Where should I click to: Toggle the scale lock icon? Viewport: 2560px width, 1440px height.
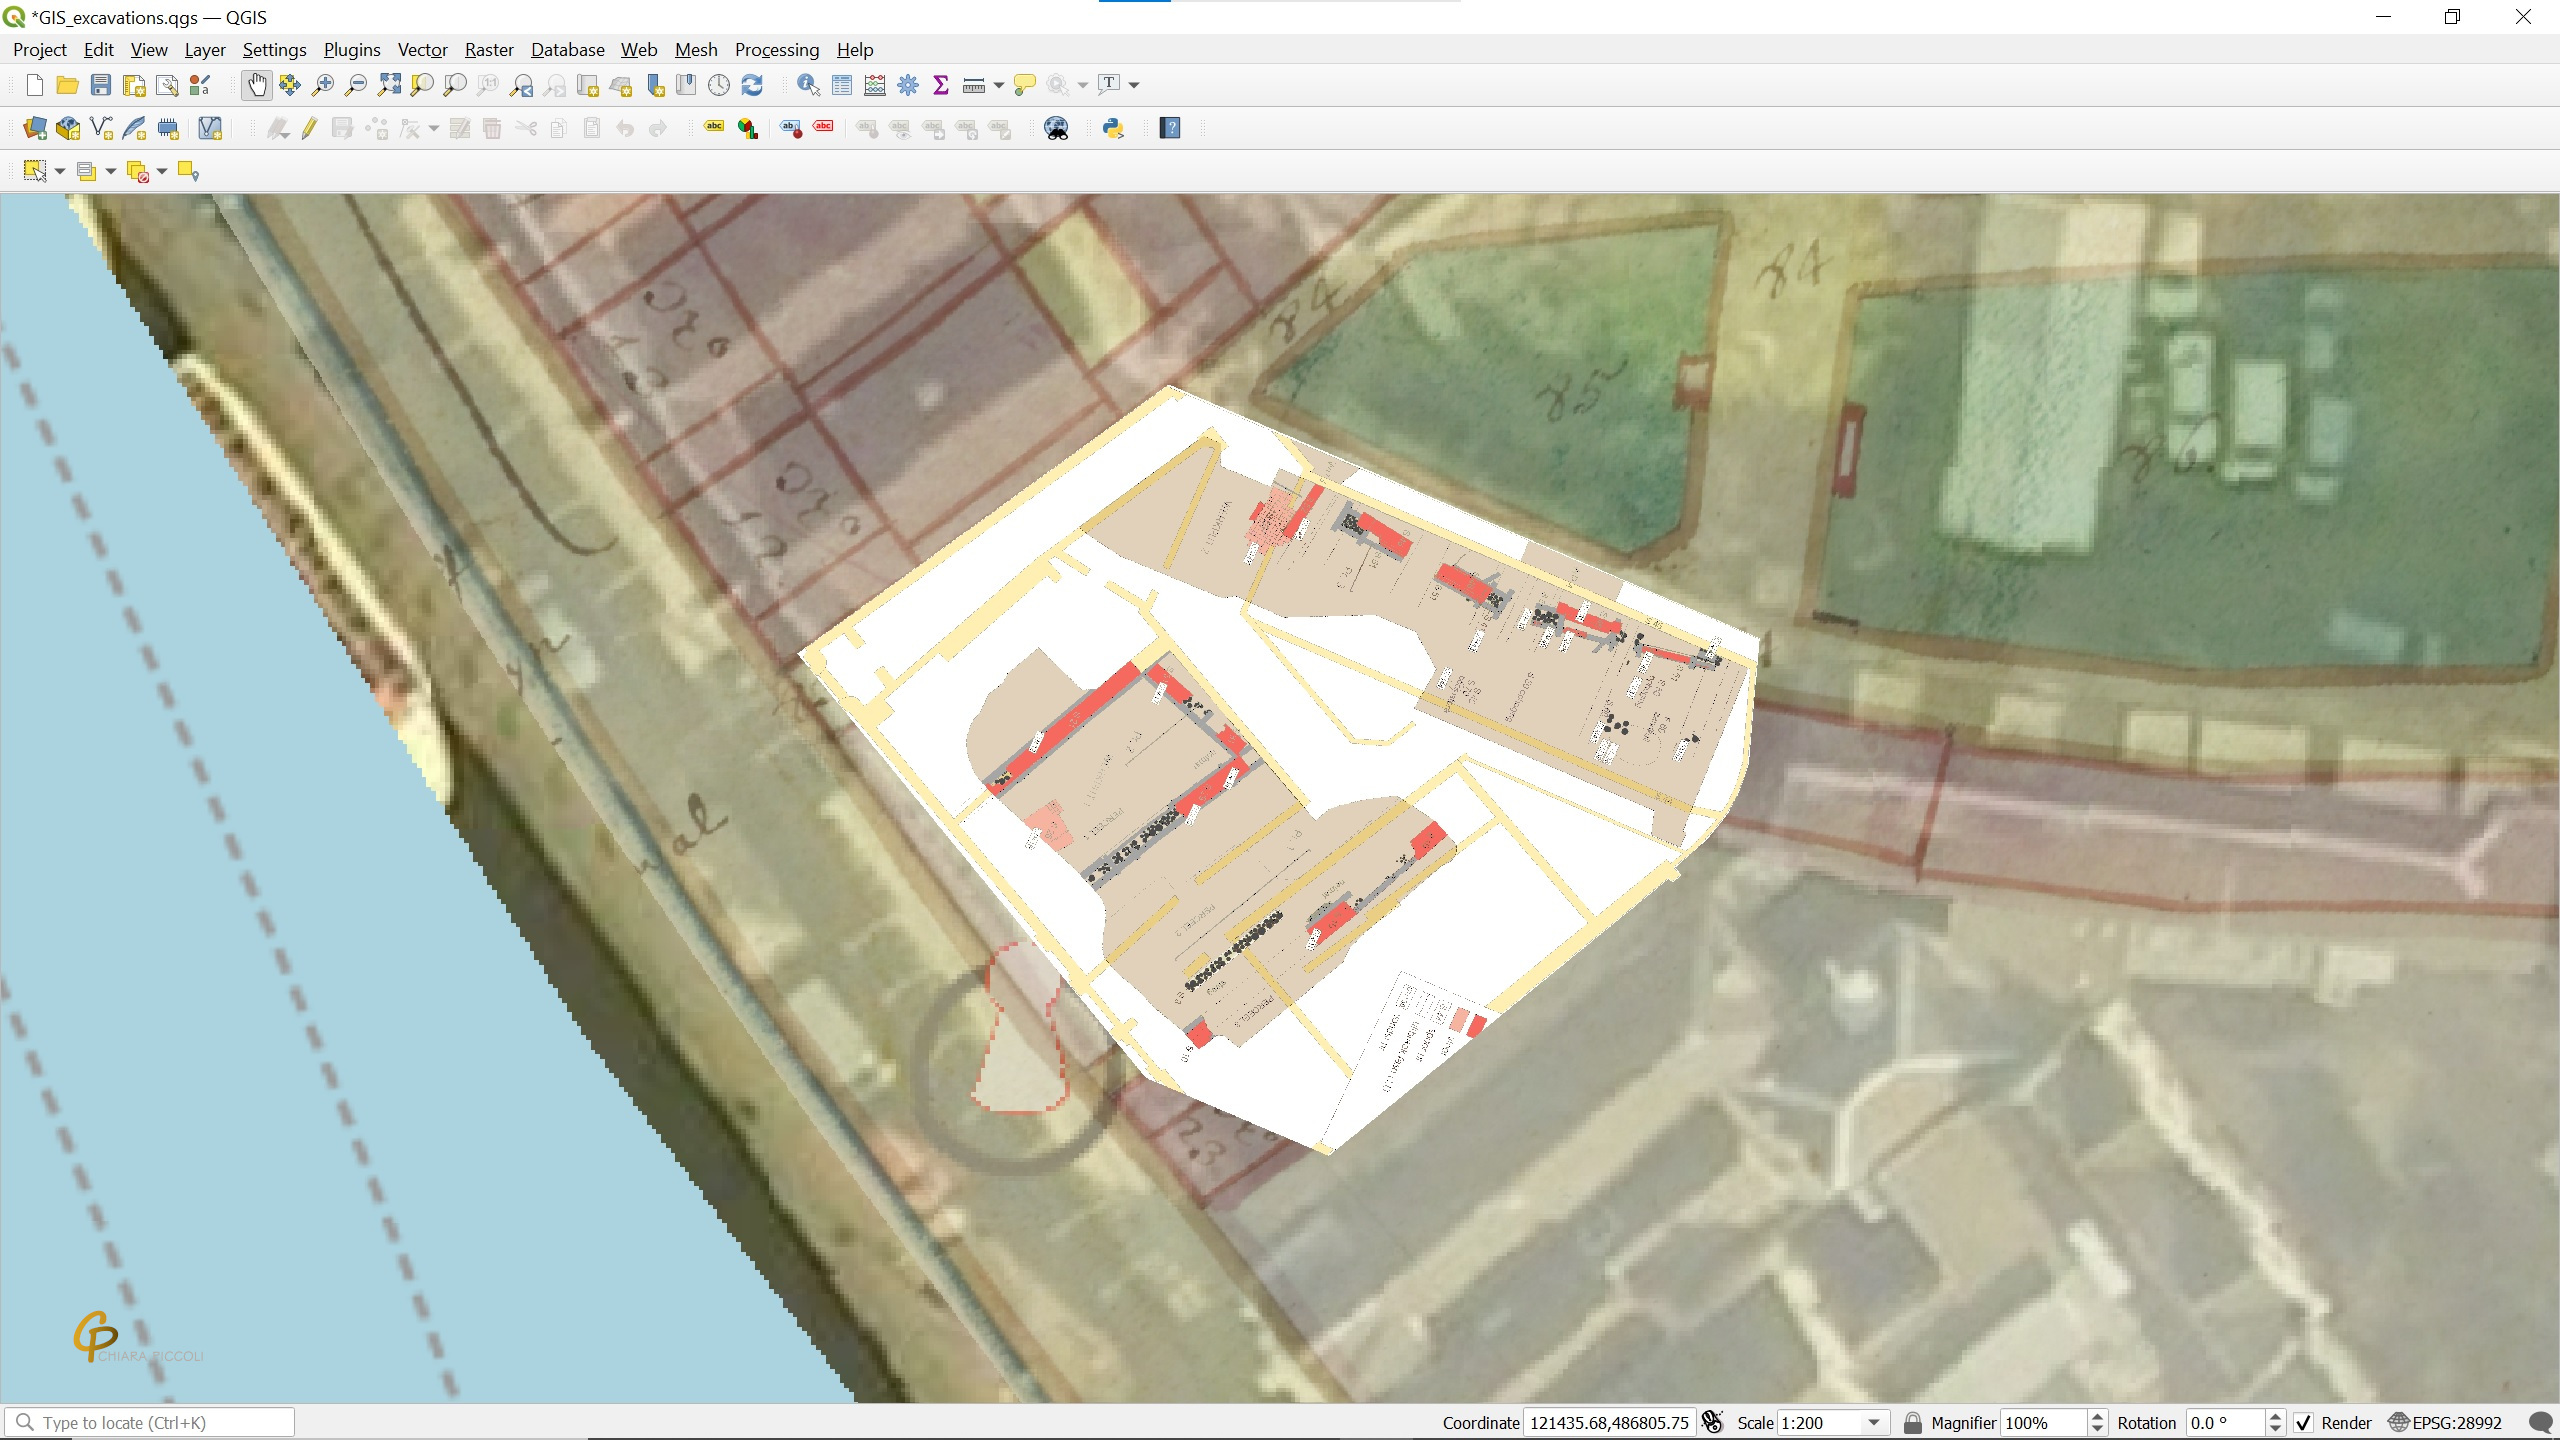[x=1912, y=1422]
